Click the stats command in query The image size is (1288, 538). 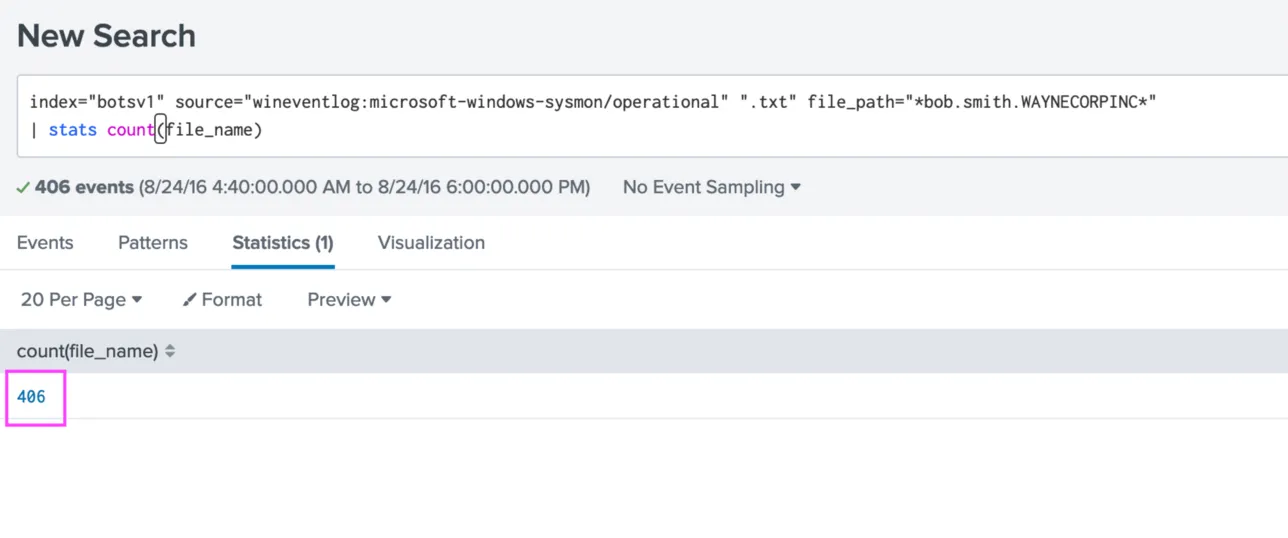click(x=73, y=130)
